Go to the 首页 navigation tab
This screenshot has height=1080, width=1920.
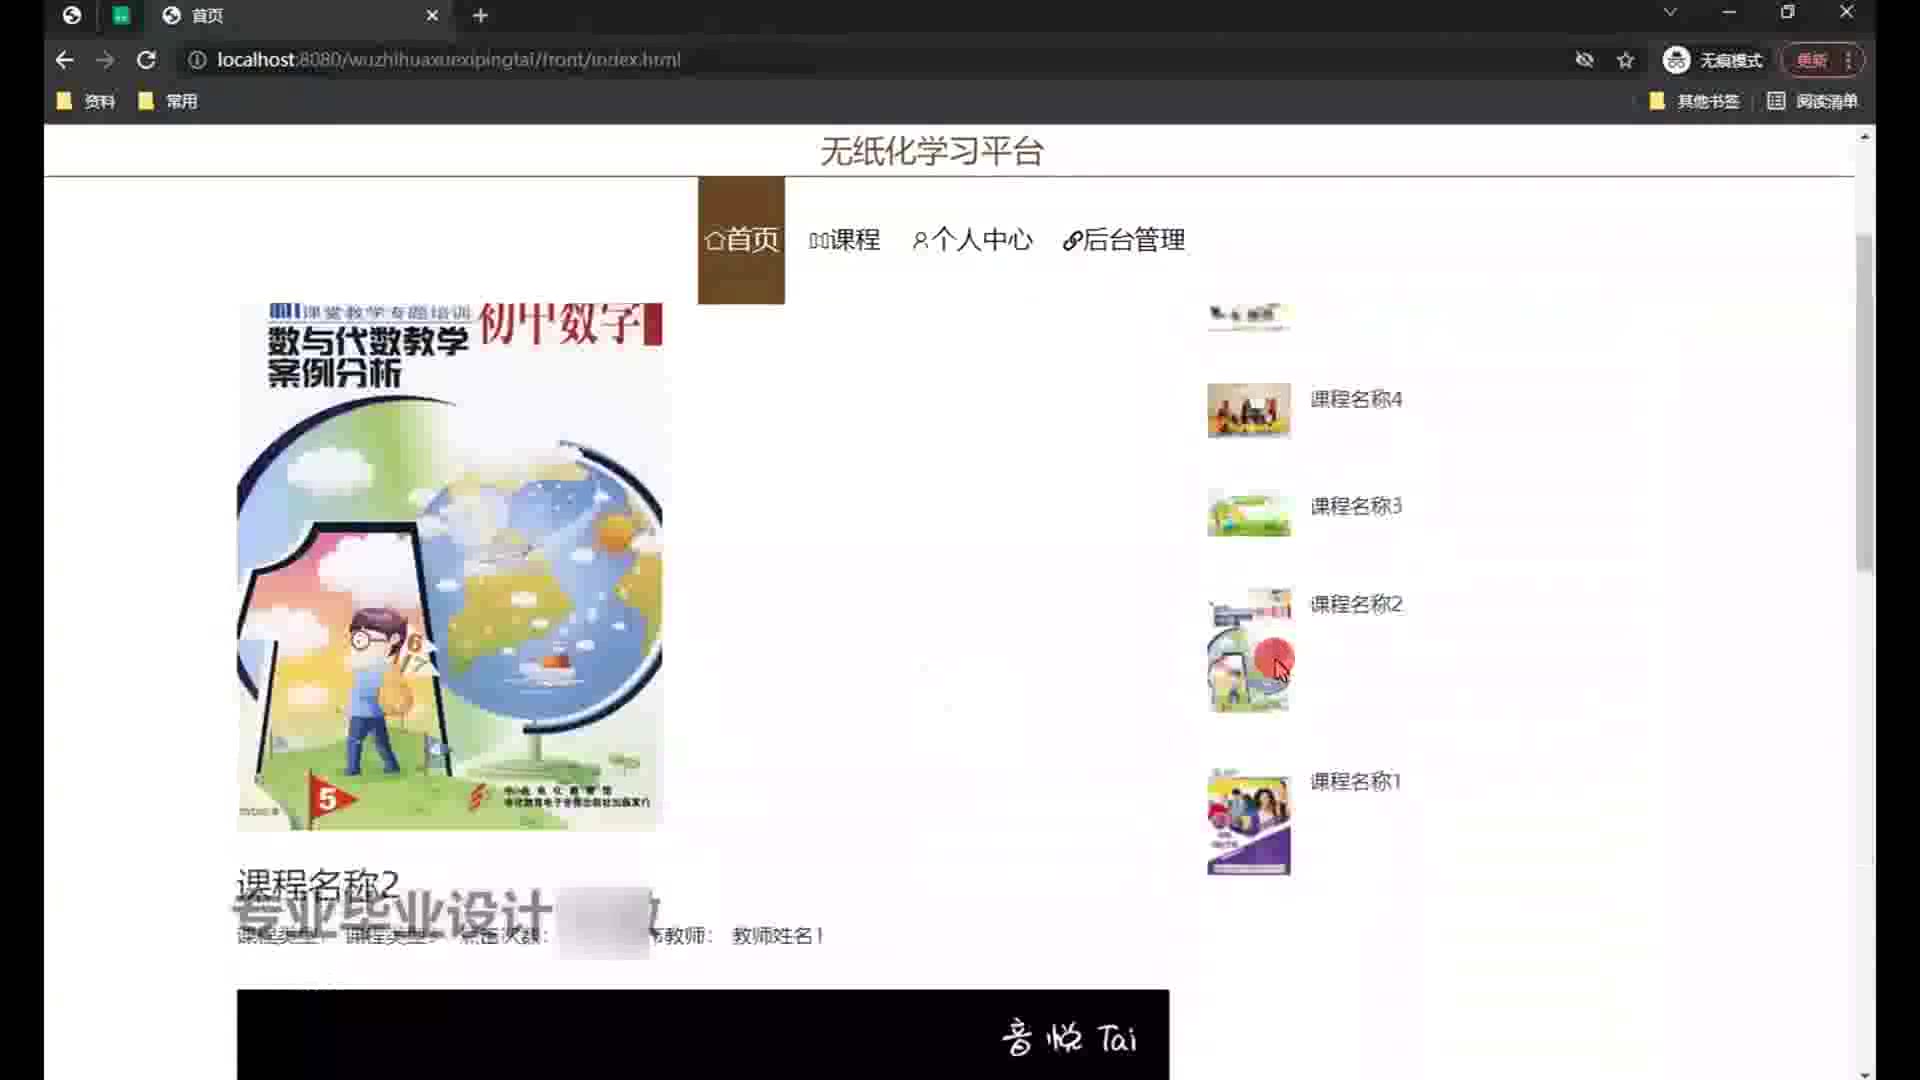pos(741,240)
